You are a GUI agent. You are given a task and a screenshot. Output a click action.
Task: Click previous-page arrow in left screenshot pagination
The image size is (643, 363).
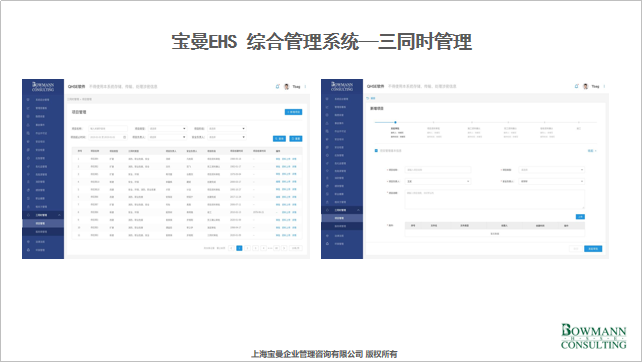(231, 248)
